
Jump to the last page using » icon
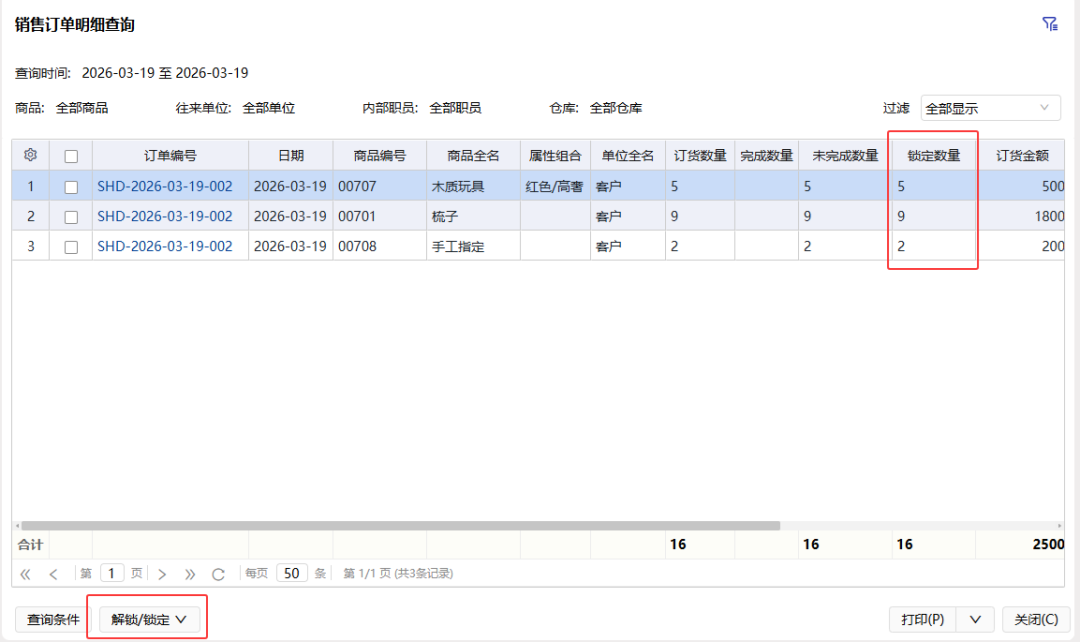pyautogui.click(x=189, y=572)
